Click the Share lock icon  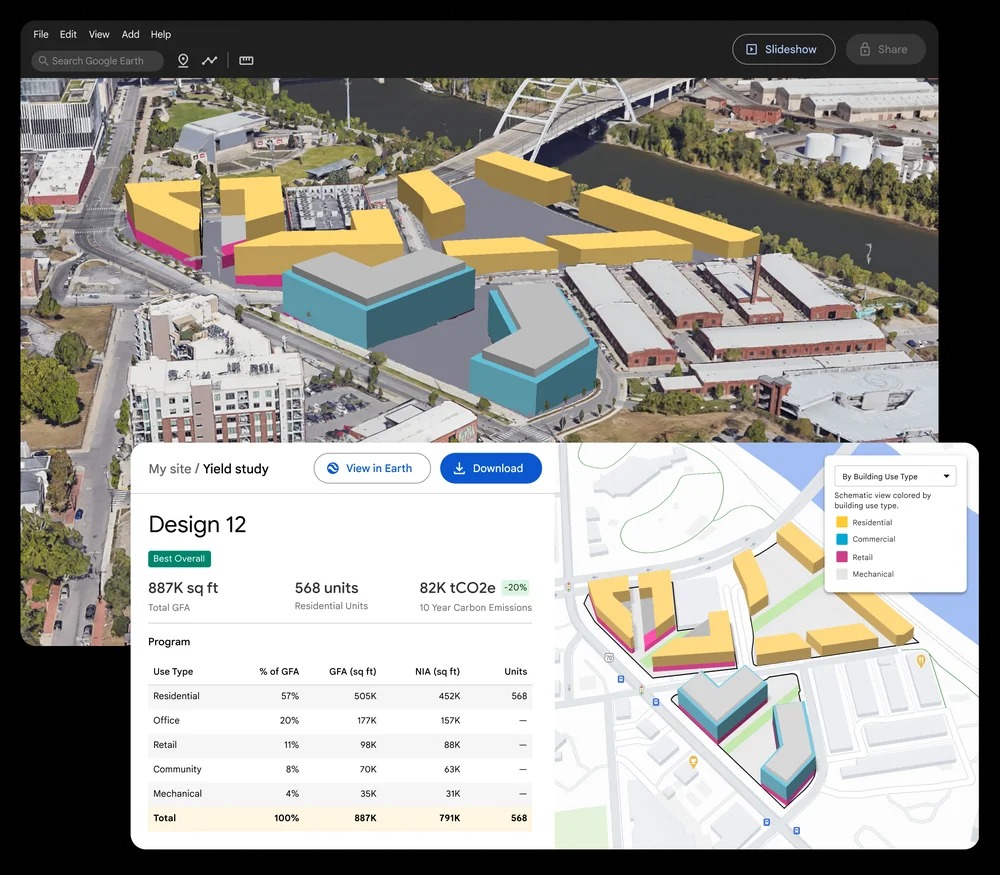pyautogui.click(x=865, y=49)
